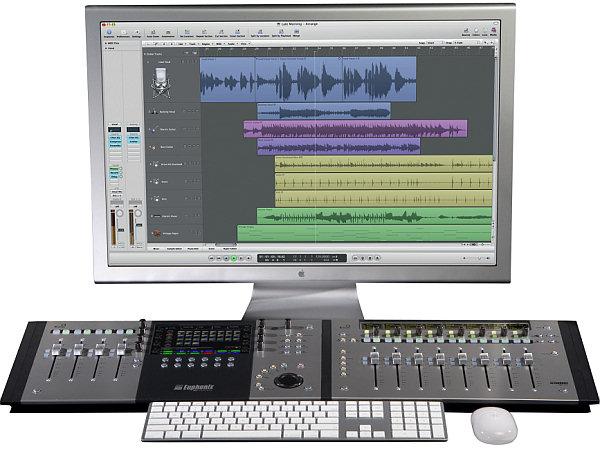
Task: Open the Snap mode dropdown
Action: click(x=433, y=43)
